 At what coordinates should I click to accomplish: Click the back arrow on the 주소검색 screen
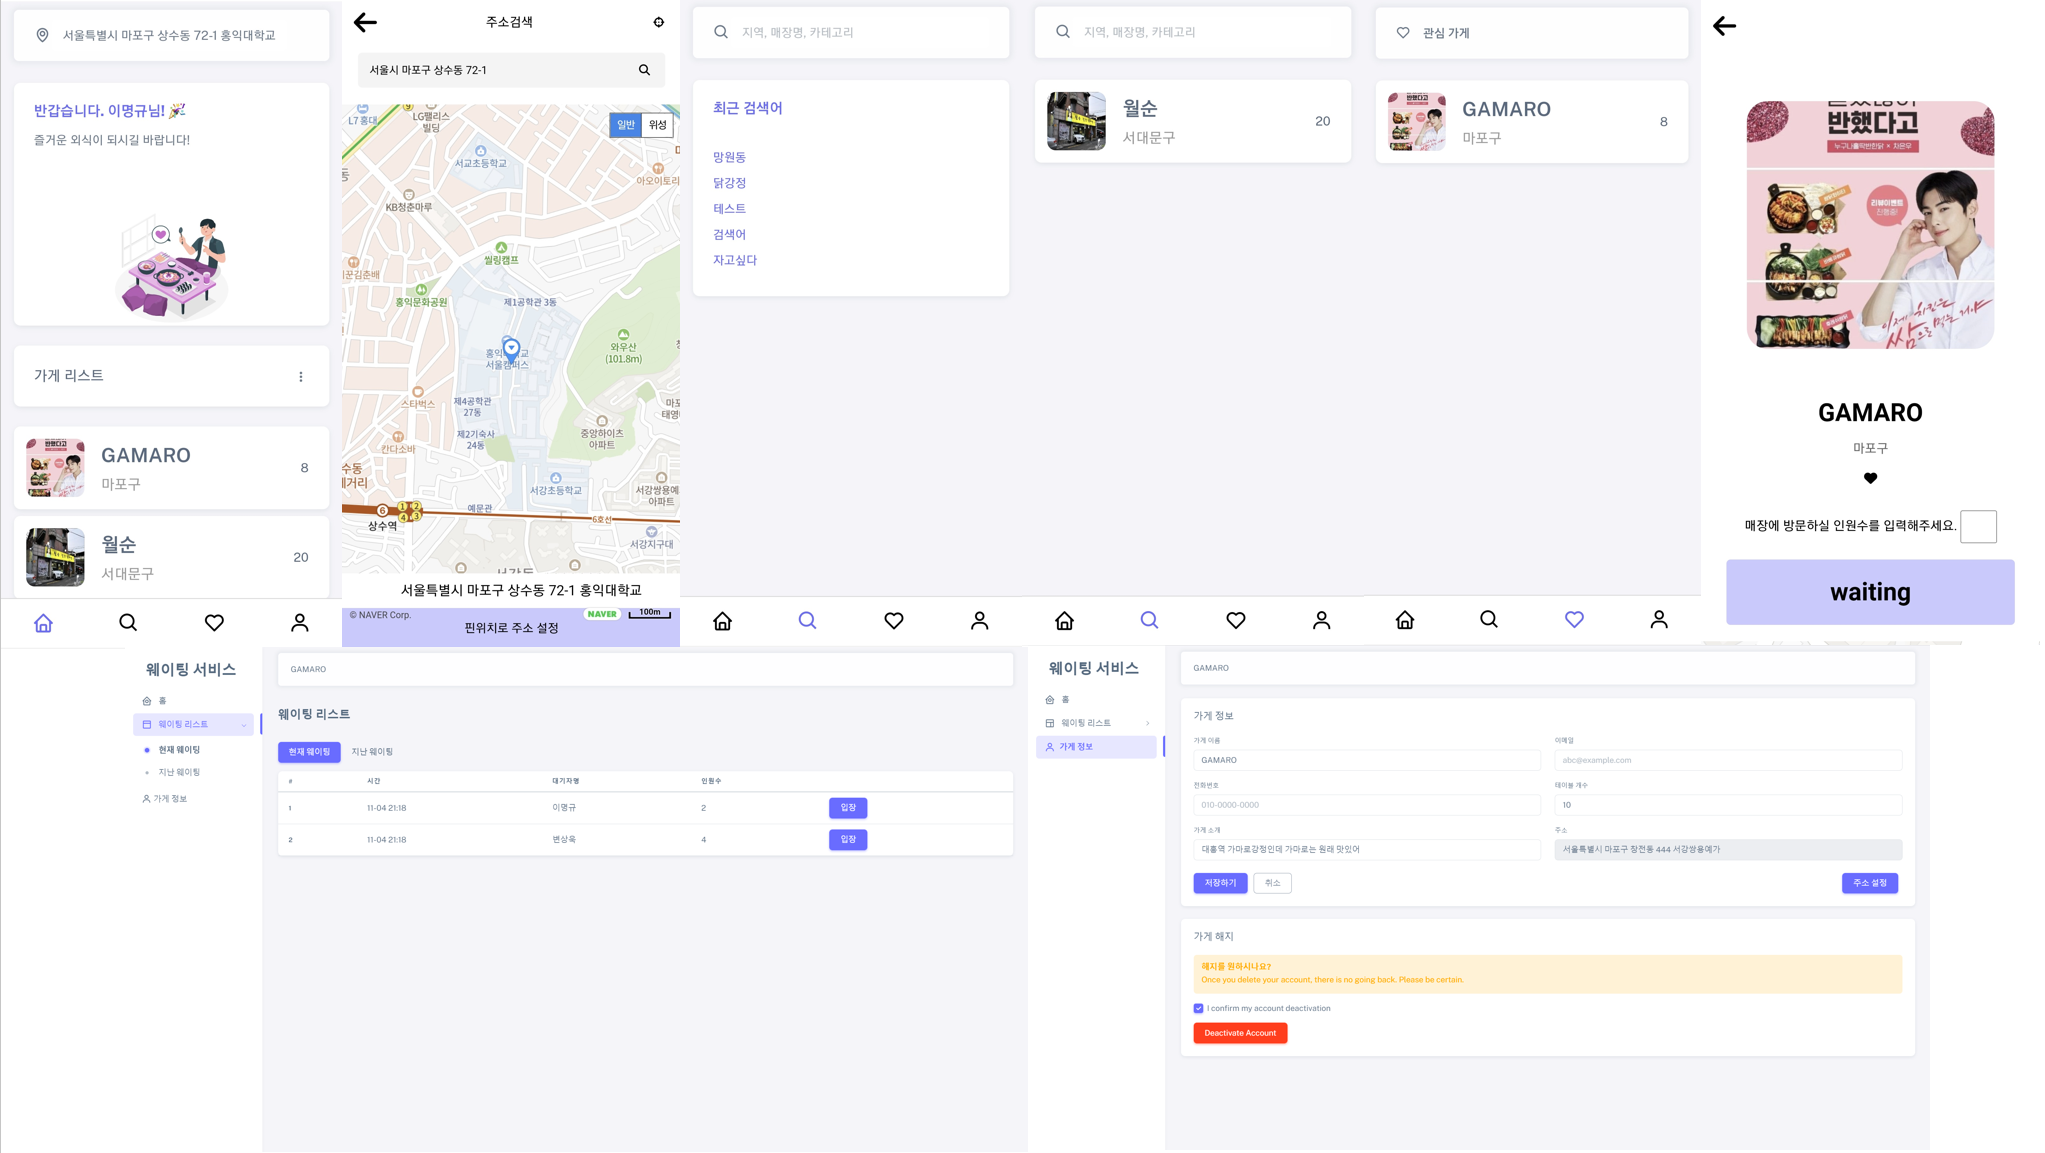[x=365, y=21]
